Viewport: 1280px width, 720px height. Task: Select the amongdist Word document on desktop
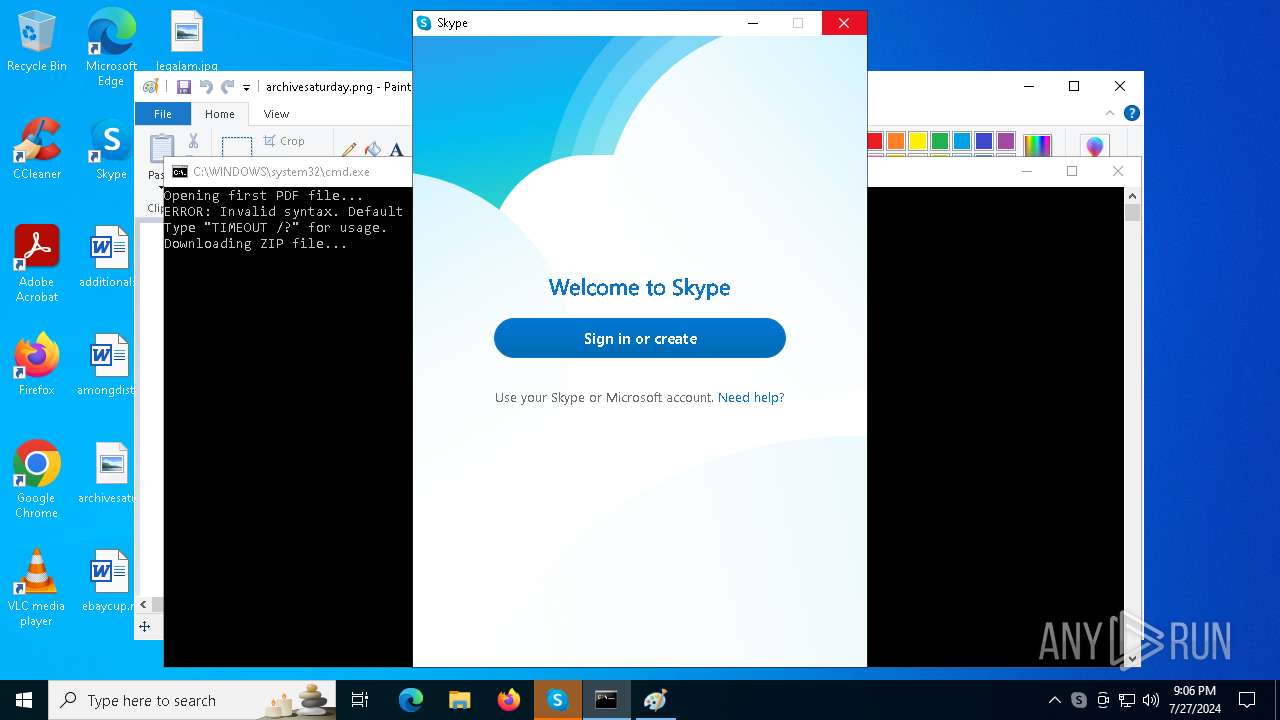point(106,365)
